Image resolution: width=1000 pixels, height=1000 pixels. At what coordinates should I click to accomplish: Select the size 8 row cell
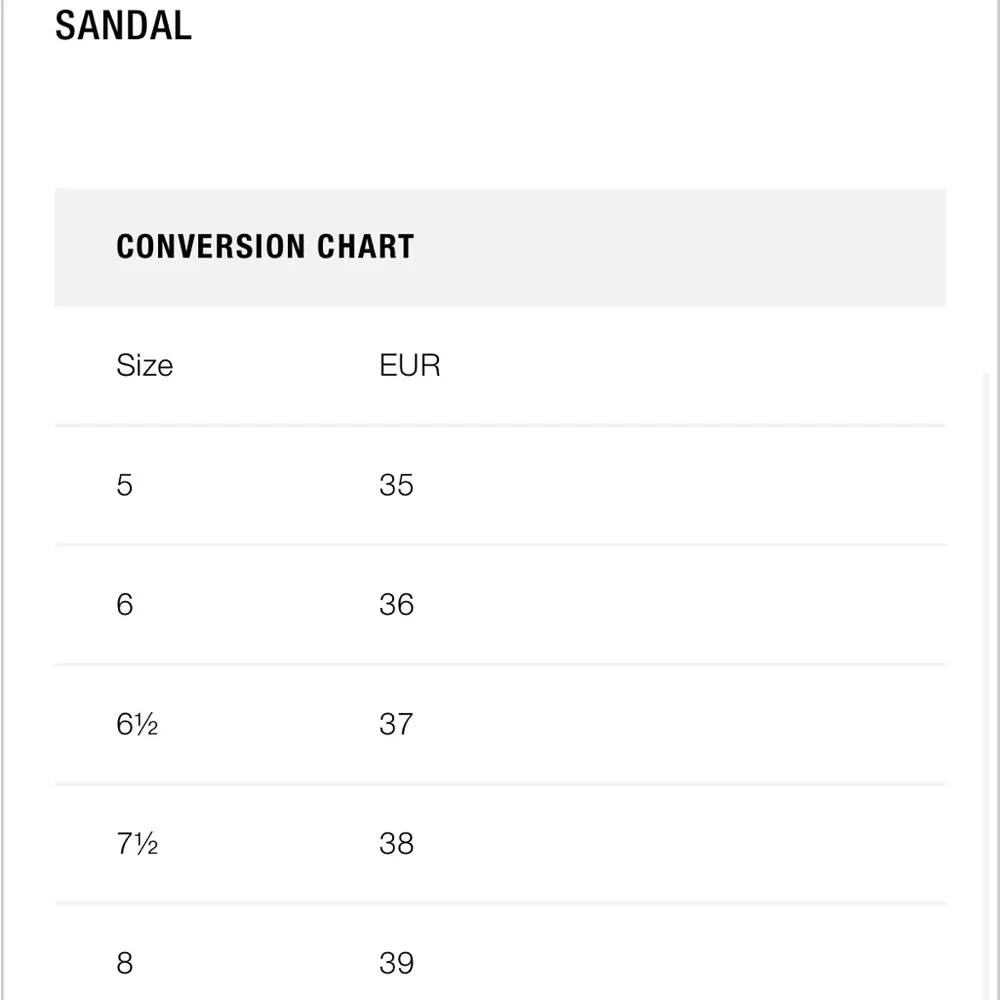click(124, 962)
